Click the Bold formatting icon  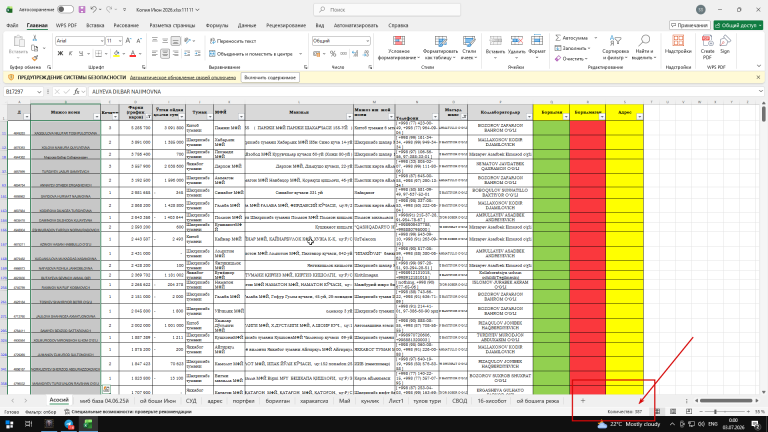pos(60,53)
